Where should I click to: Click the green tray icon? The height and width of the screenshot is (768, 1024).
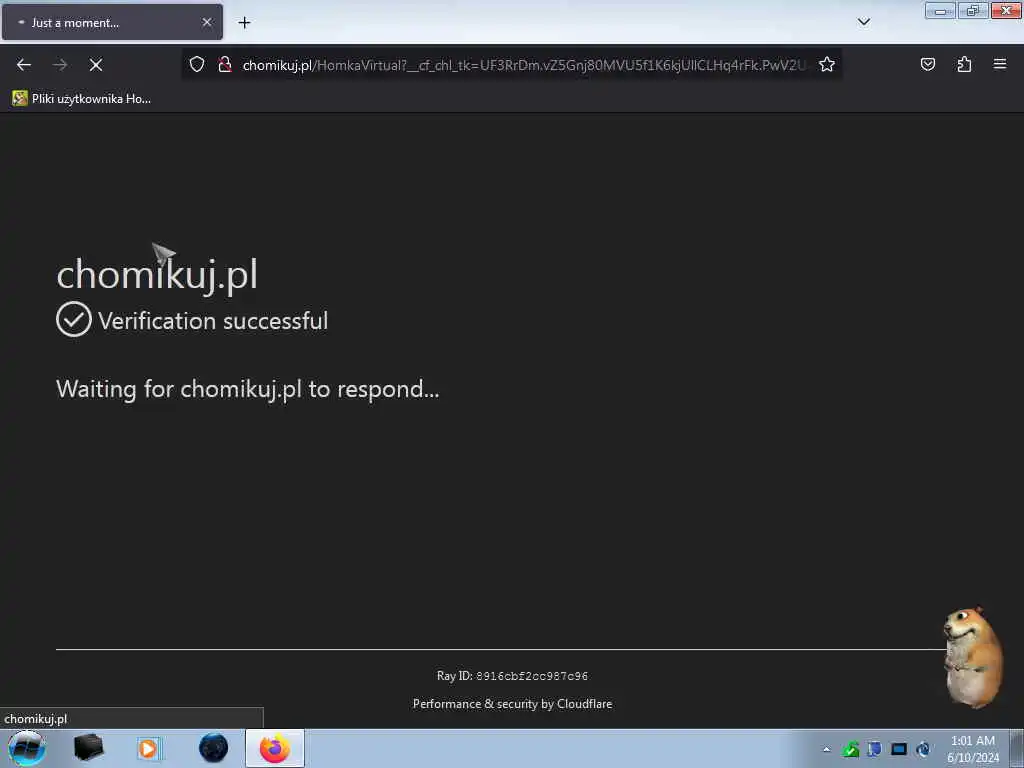coord(850,750)
